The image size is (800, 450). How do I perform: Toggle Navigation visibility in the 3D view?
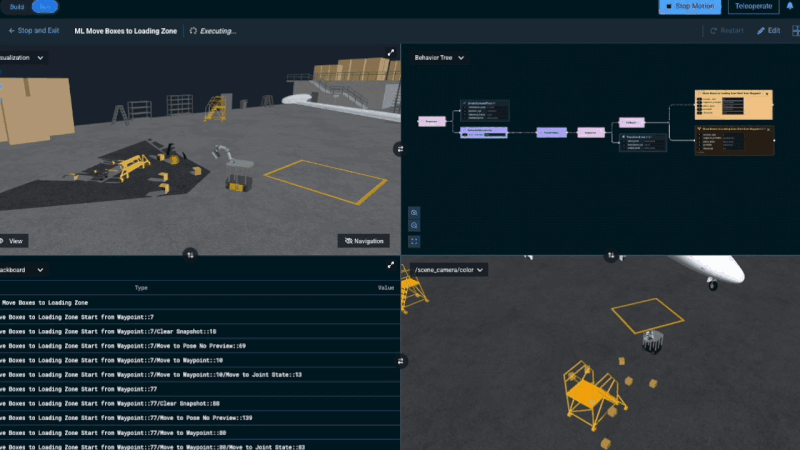(363, 241)
